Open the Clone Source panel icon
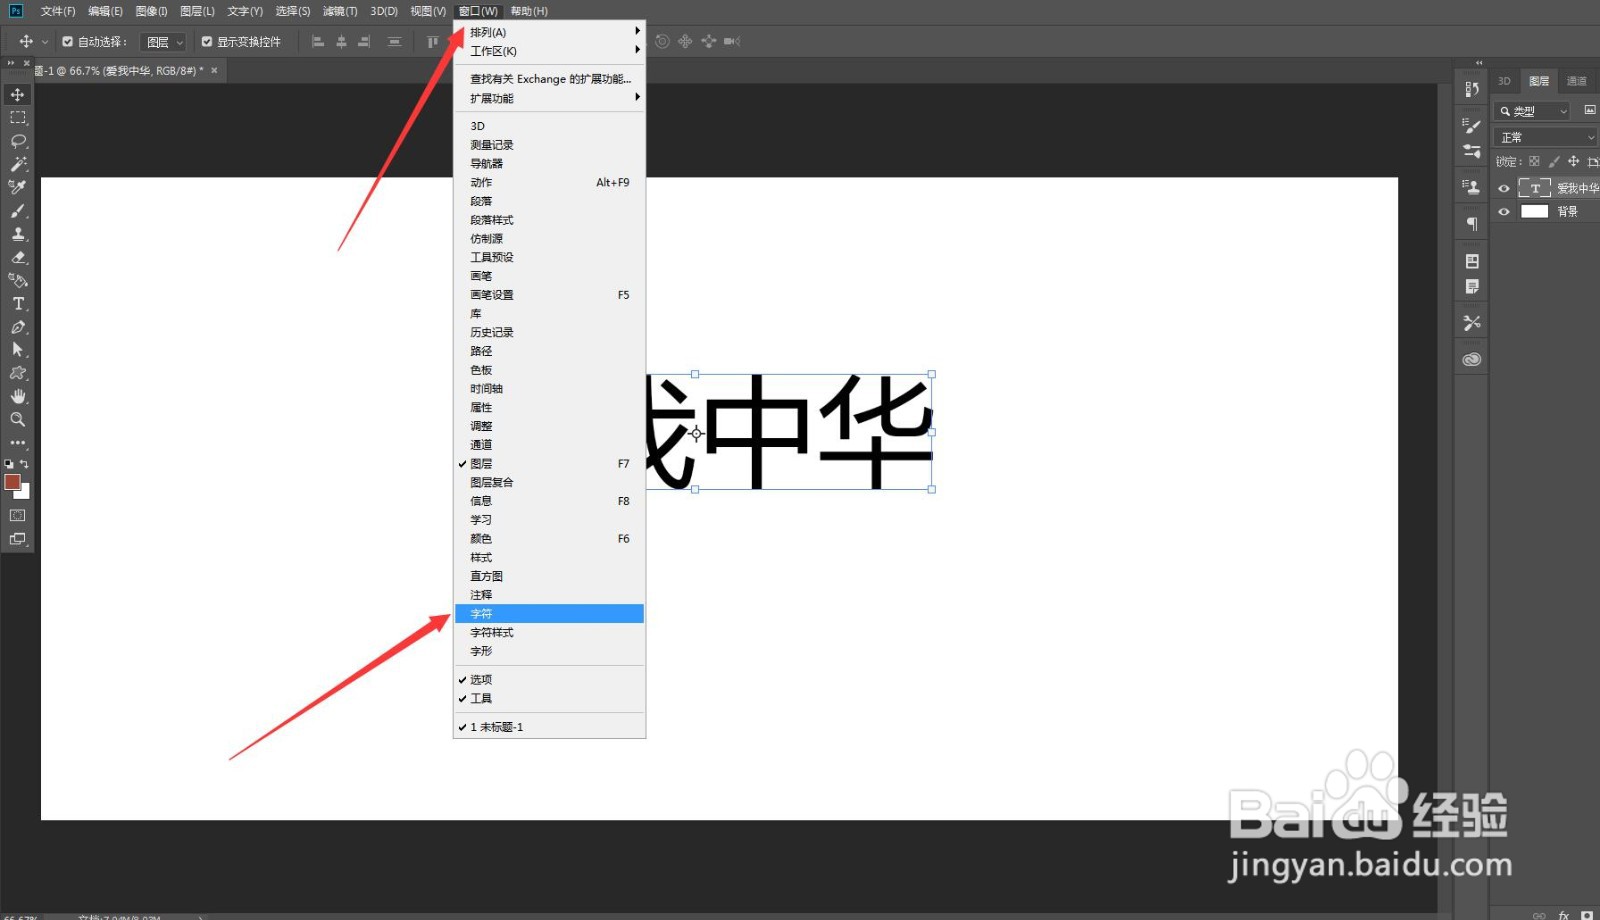This screenshot has width=1600, height=920. (x=1471, y=187)
